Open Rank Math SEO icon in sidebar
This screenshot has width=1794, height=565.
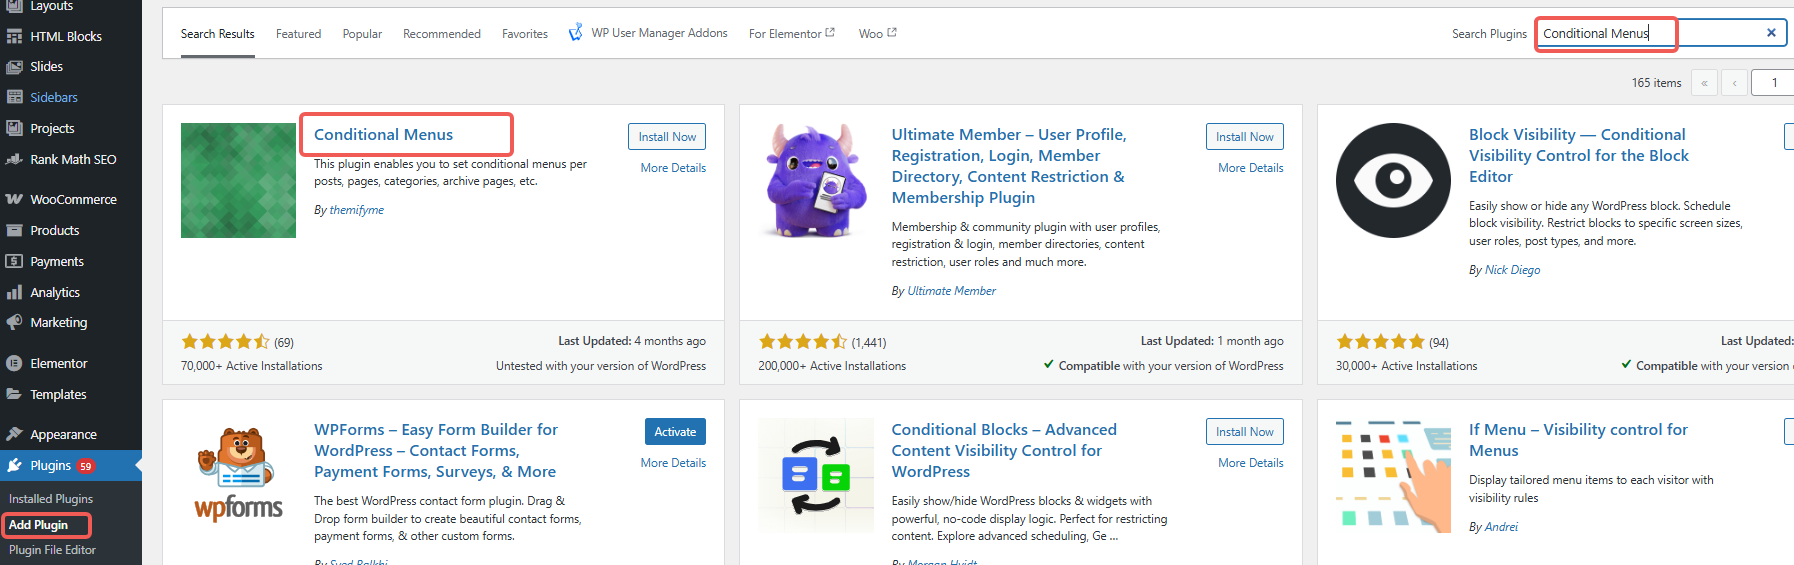tap(14, 159)
